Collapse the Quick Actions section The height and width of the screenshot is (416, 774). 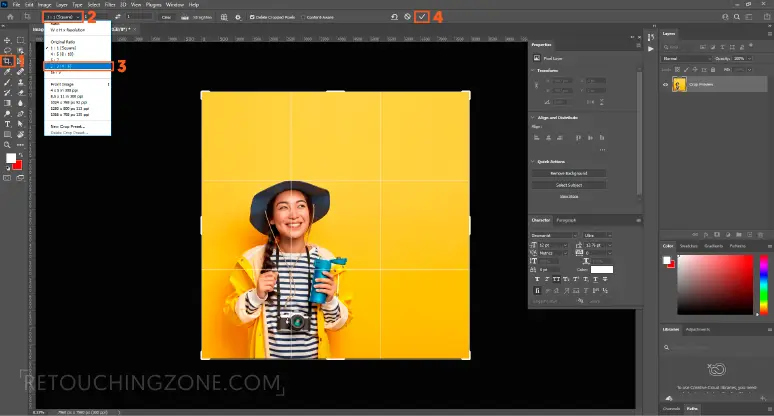(533, 161)
